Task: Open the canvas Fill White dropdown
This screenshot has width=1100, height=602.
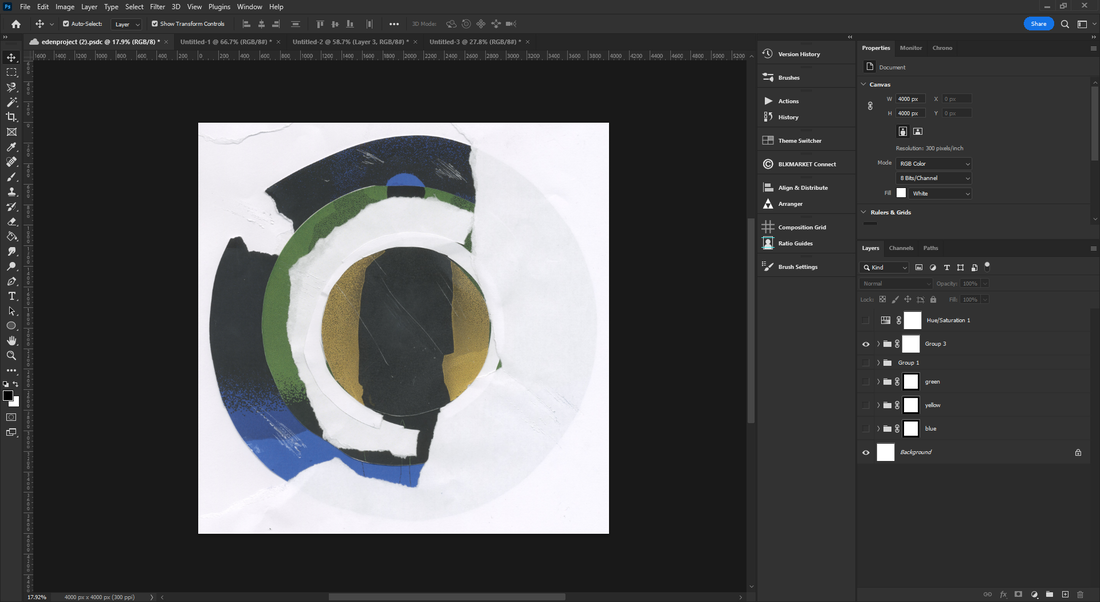Action: [940, 194]
